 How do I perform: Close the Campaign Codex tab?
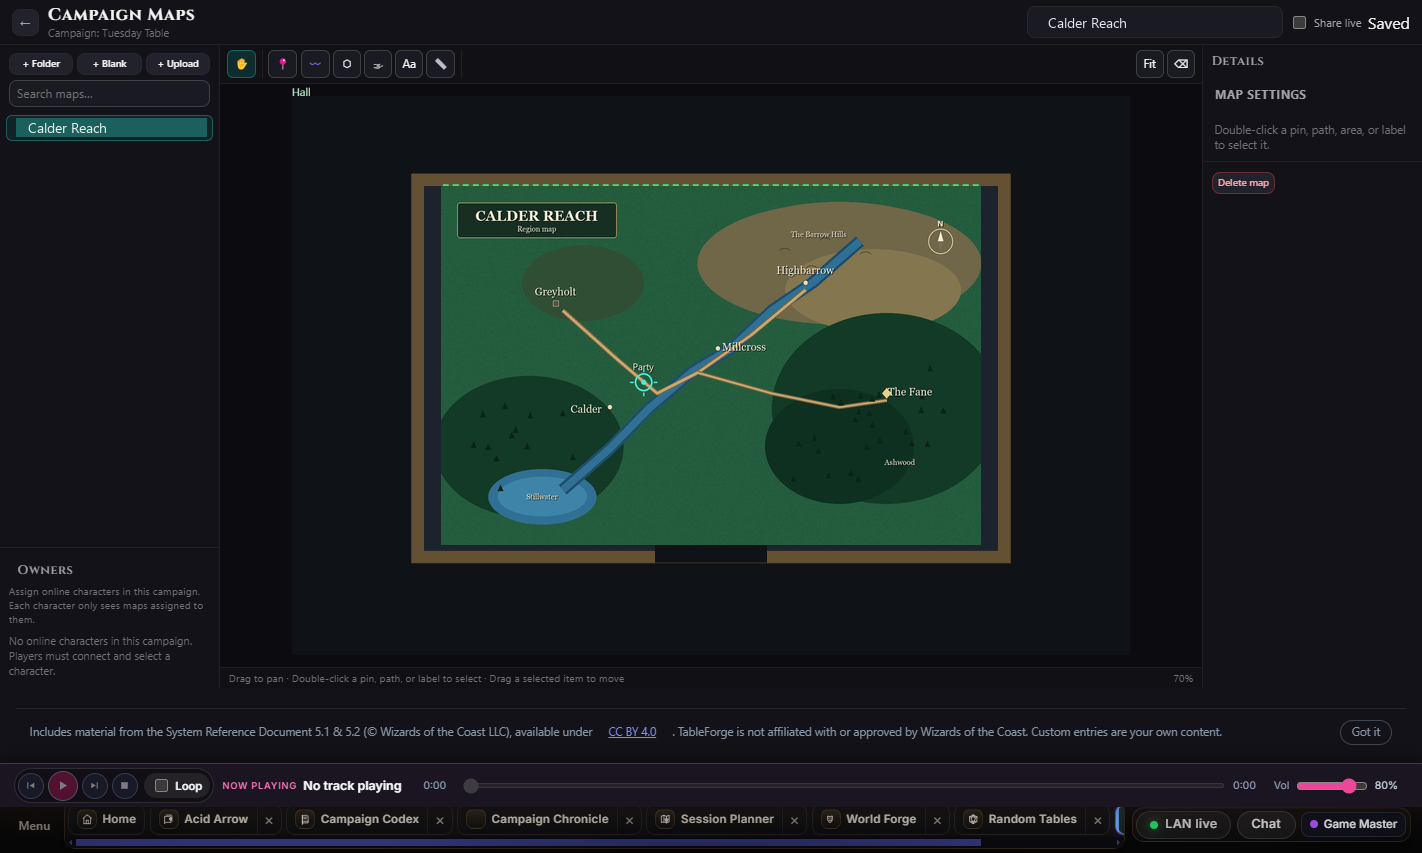tap(440, 820)
